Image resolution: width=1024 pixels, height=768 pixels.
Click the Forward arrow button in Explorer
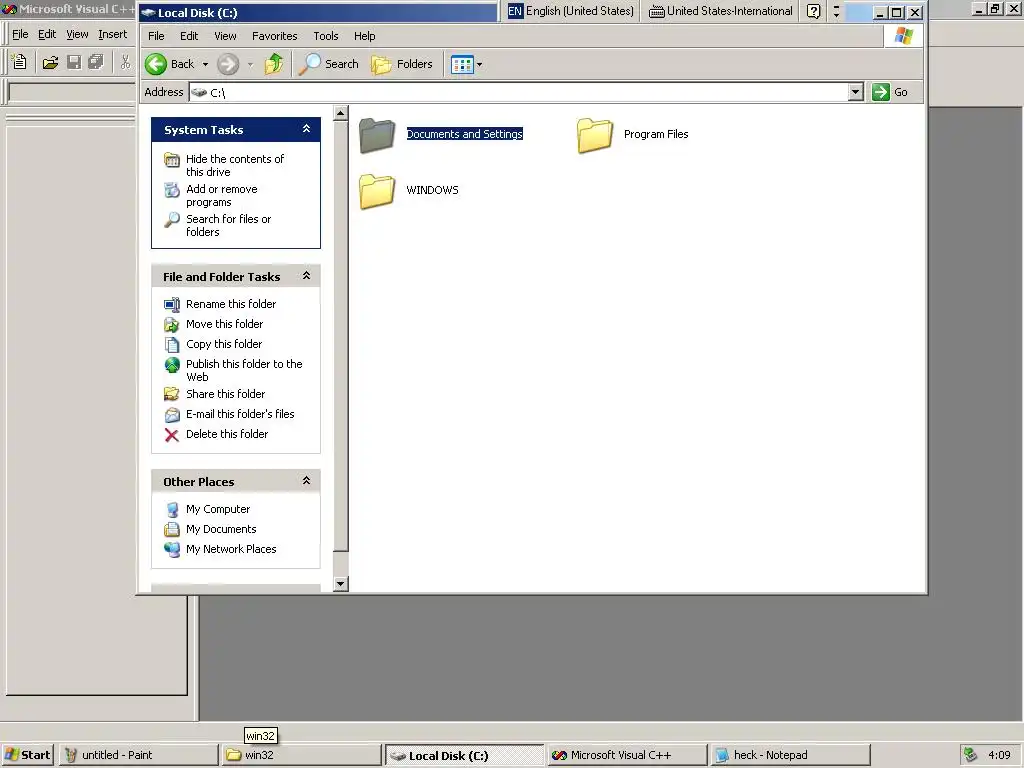(228, 64)
